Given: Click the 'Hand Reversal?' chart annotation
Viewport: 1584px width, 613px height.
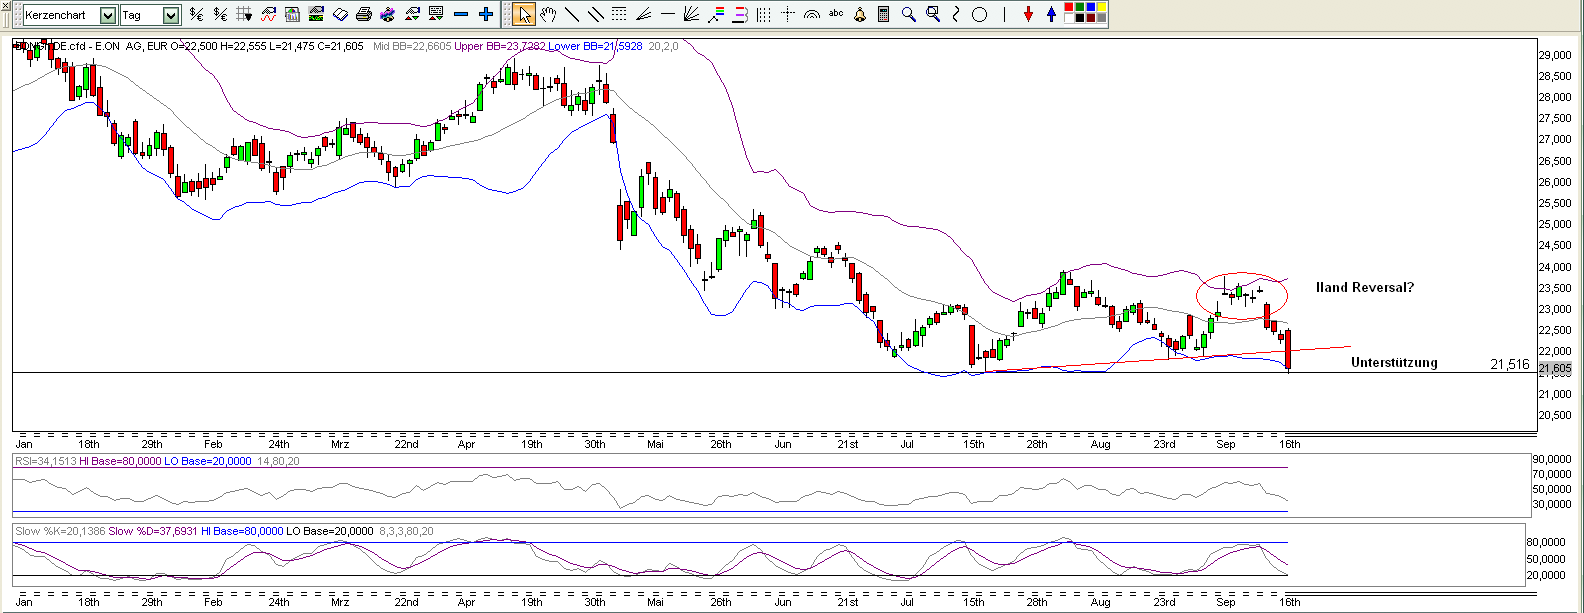Looking at the screenshot, I should coord(1365,288).
